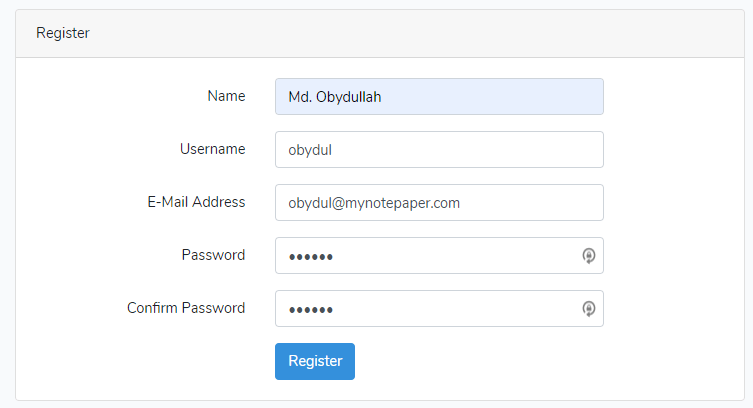Focus the Password input box

pyautogui.click(x=439, y=255)
